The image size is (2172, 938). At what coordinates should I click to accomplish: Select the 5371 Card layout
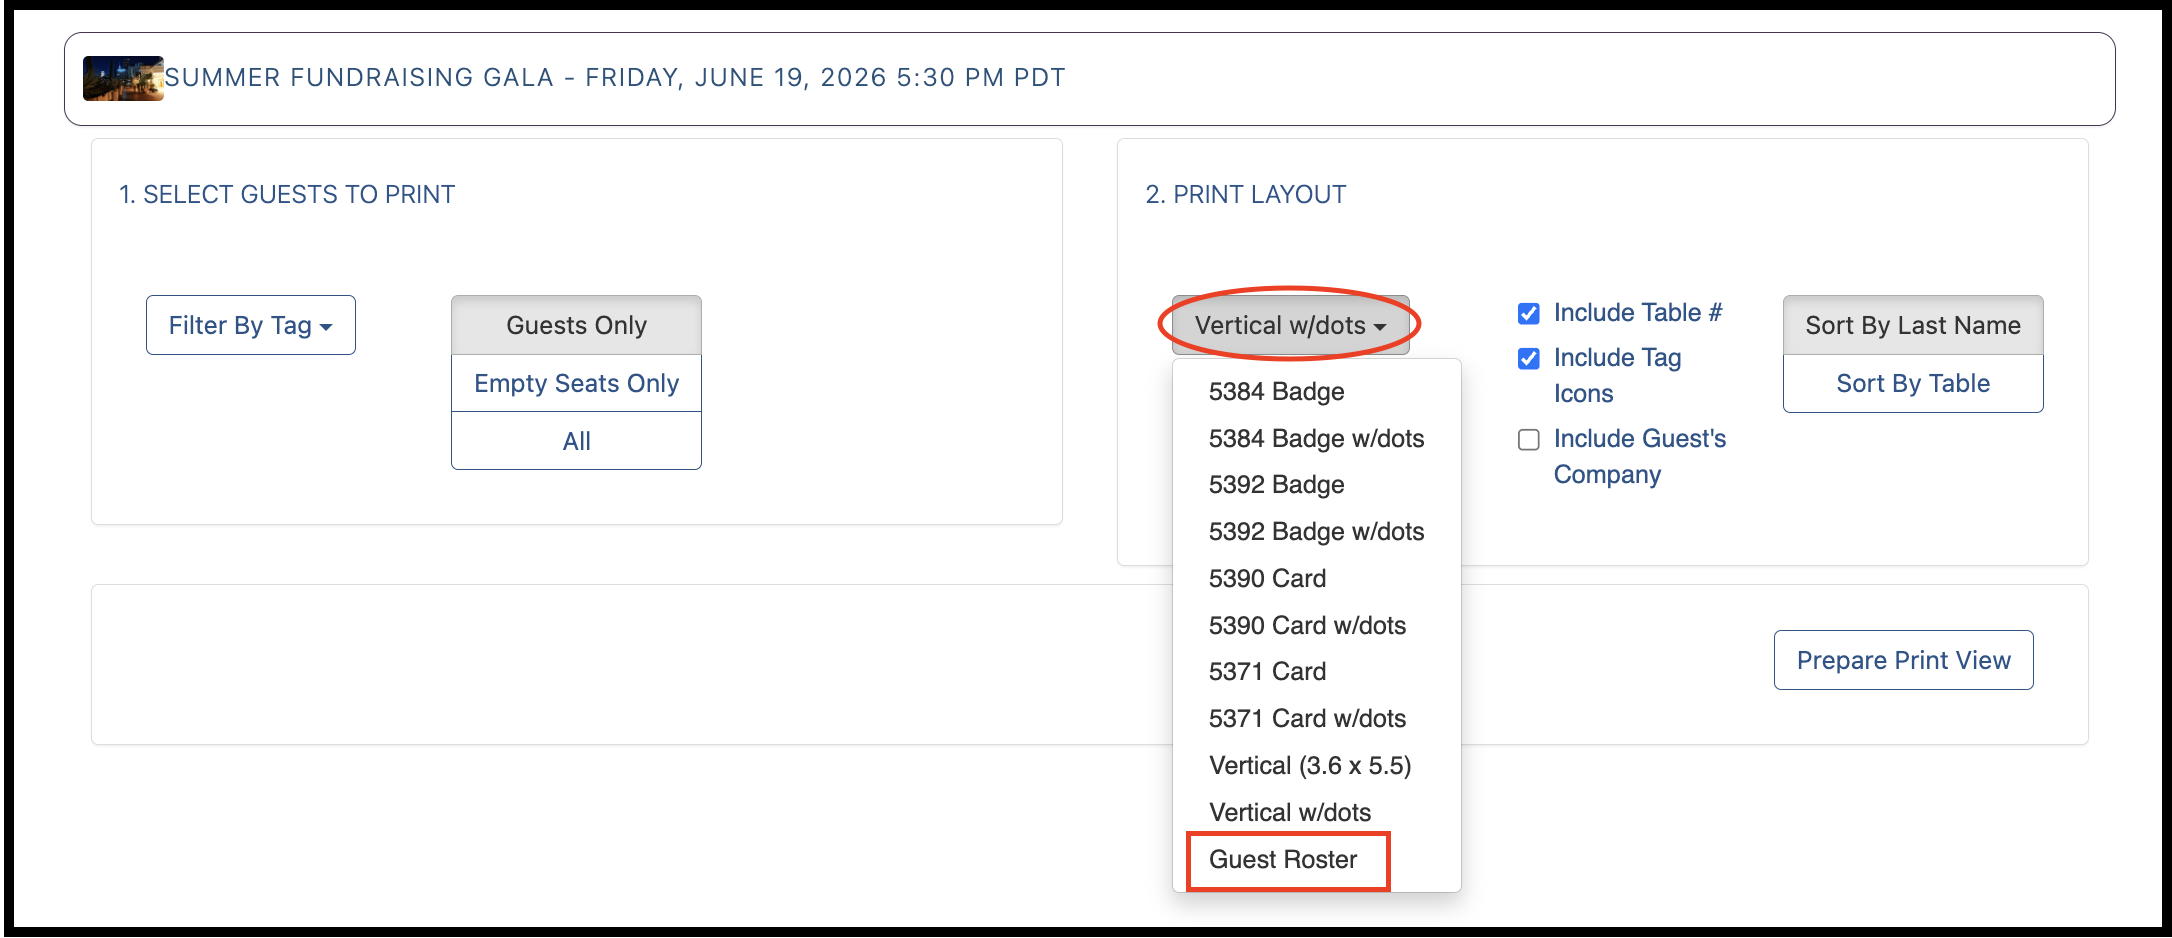(x=1316, y=671)
